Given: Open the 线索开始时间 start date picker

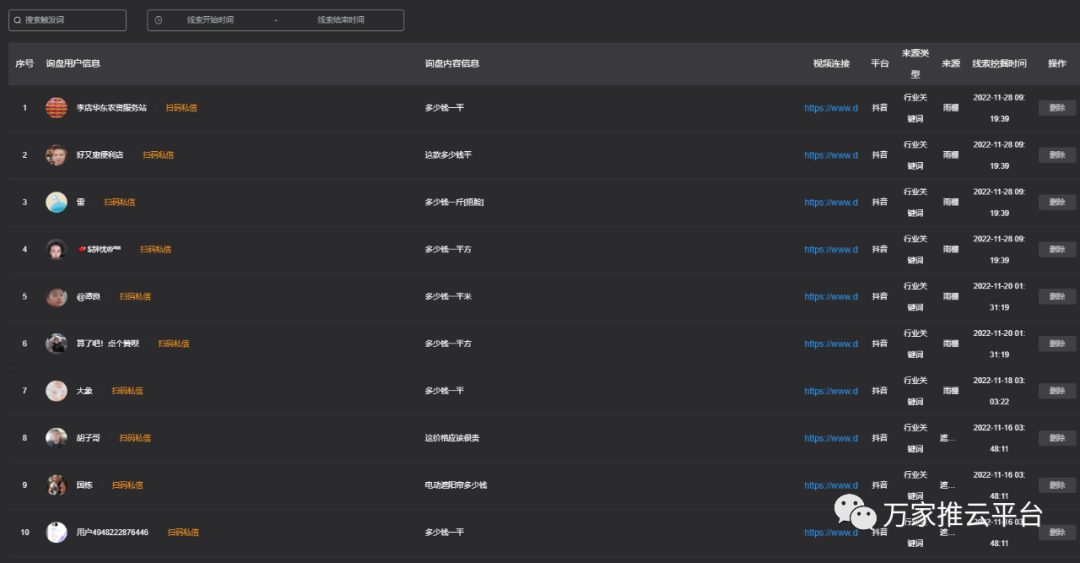Looking at the screenshot, I should 210,20.
